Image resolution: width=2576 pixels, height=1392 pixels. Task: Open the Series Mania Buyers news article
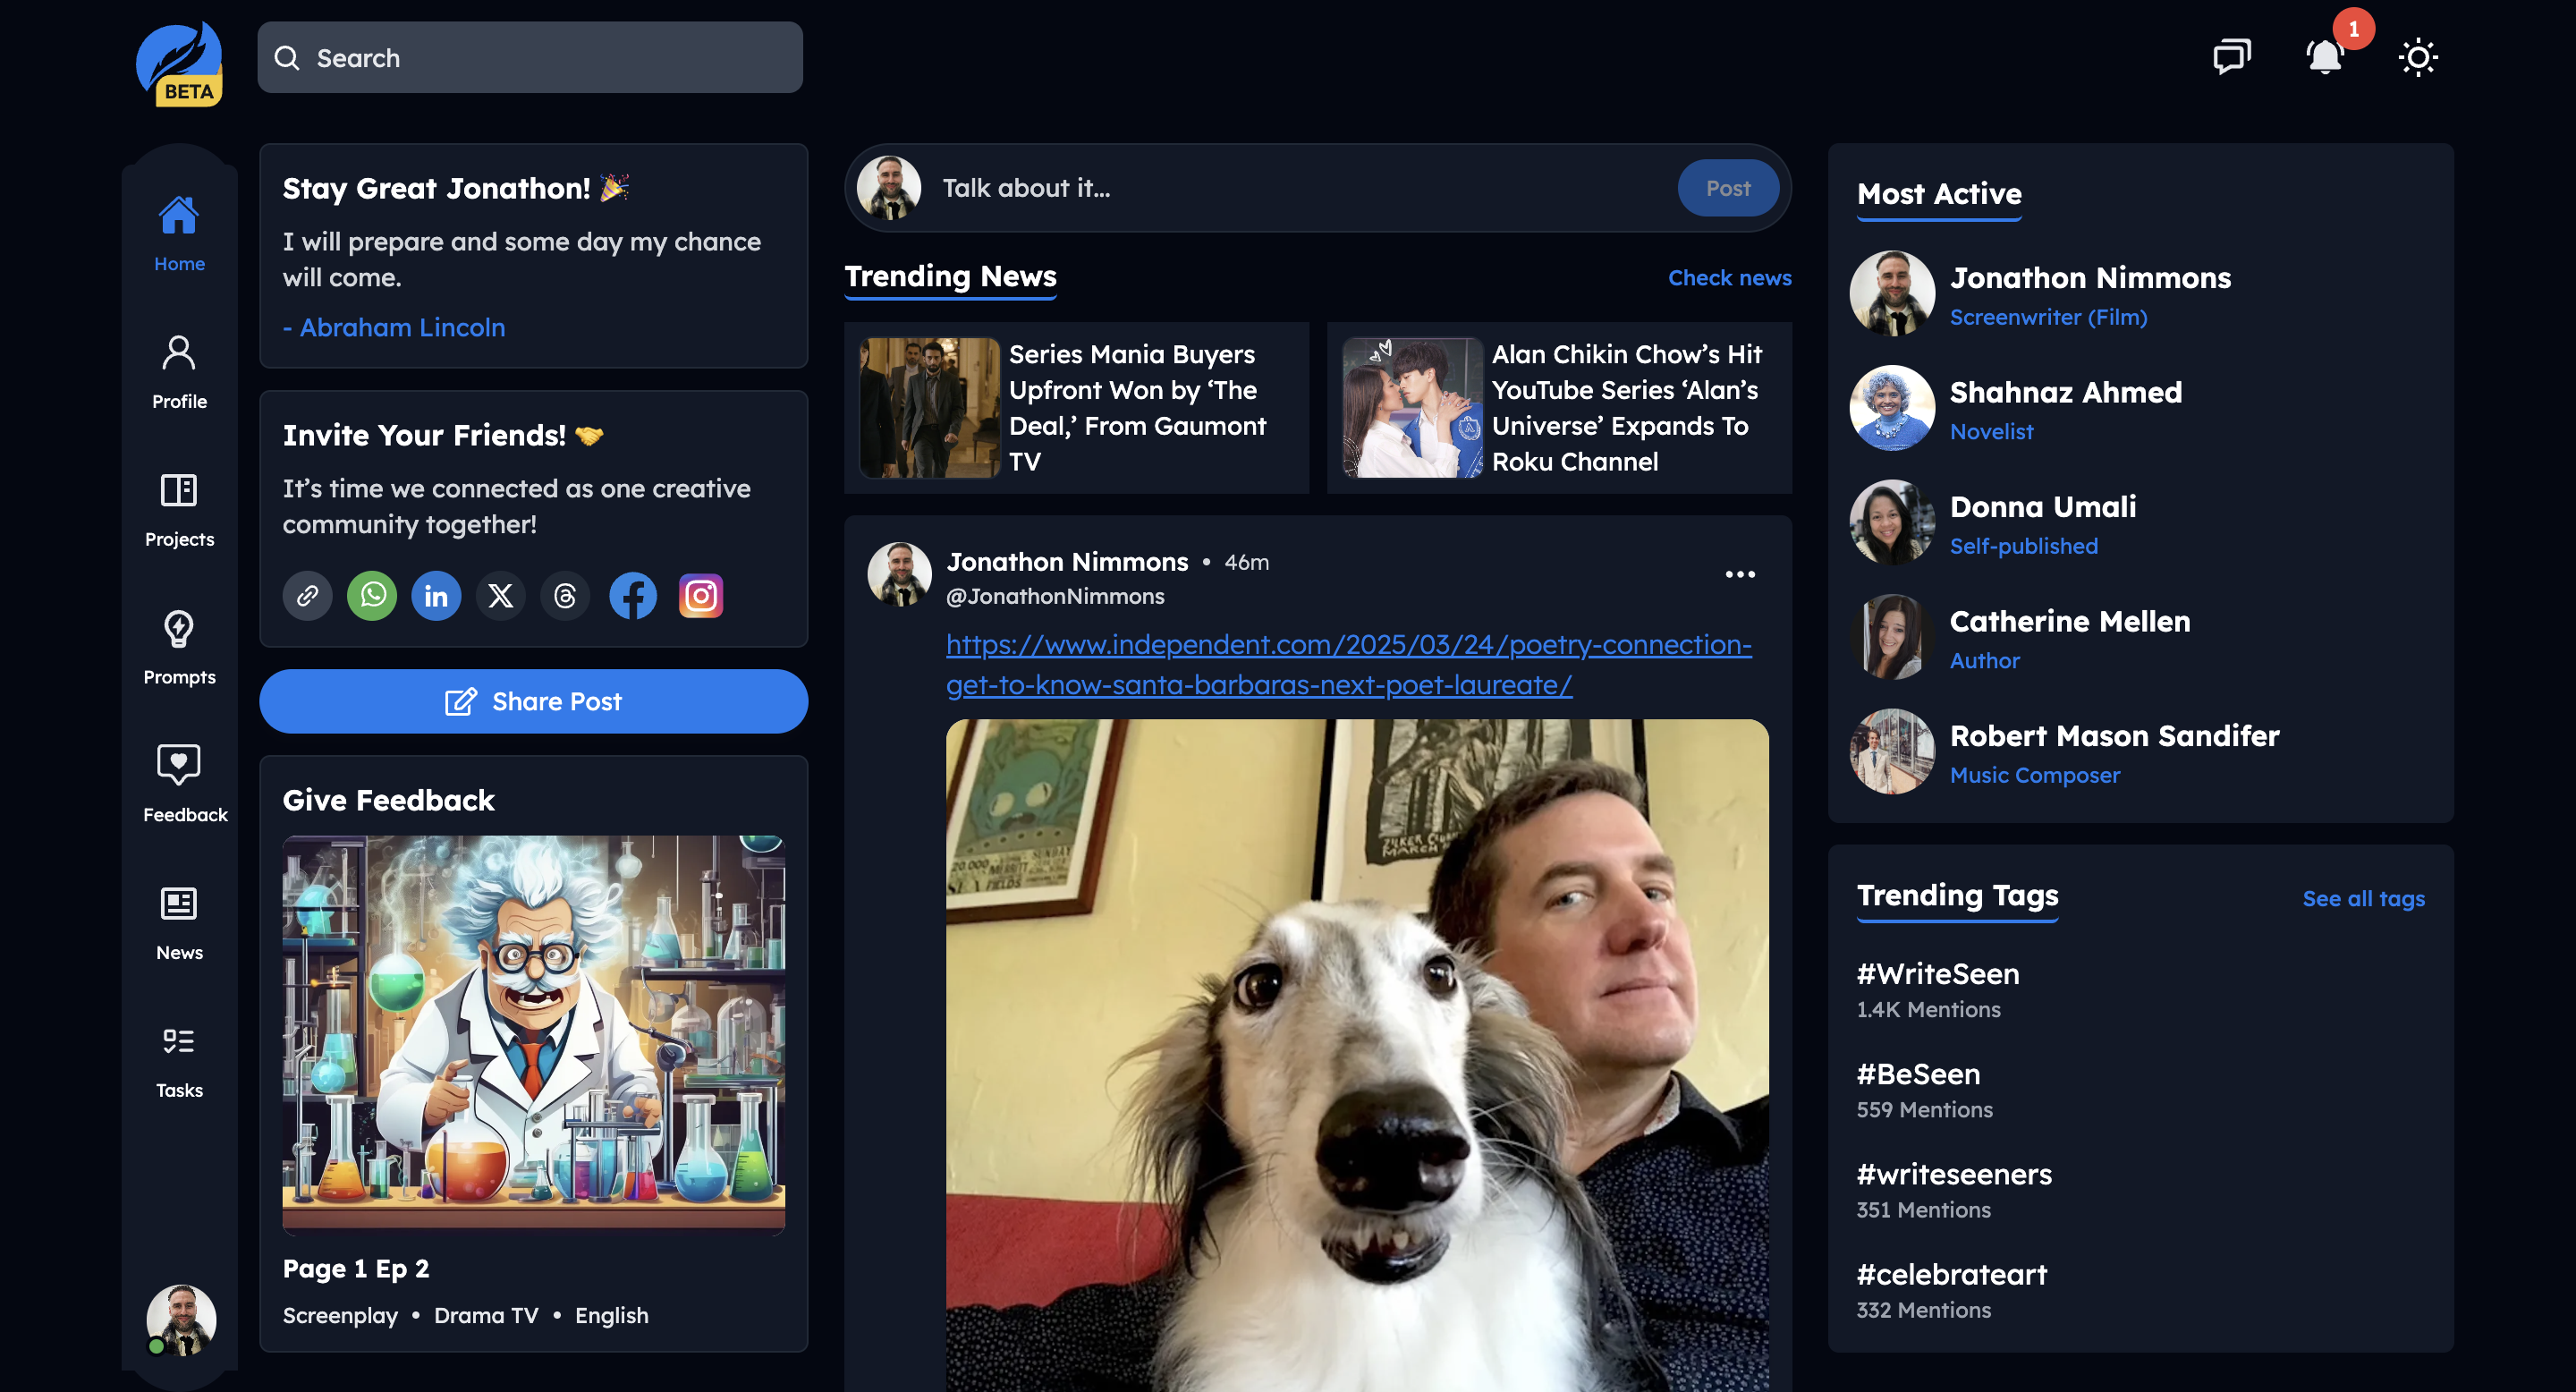[1076, 407]
